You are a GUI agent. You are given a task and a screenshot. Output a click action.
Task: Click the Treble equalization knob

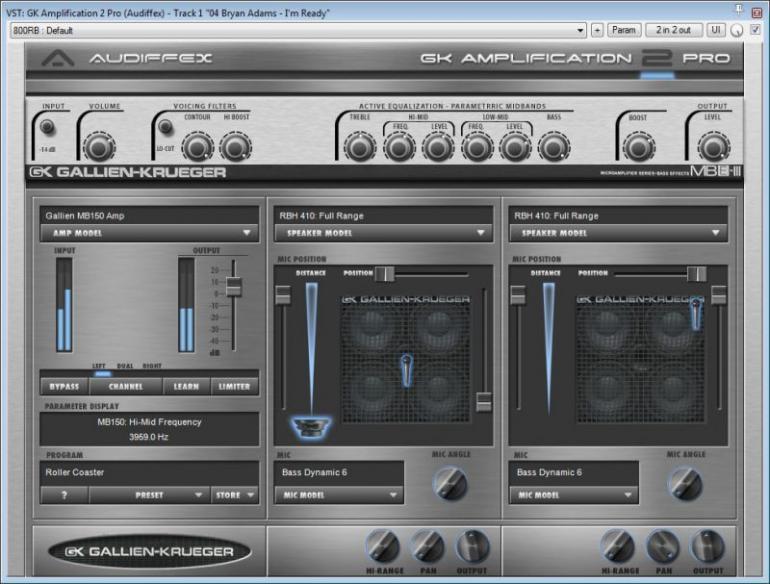[359, 147]
